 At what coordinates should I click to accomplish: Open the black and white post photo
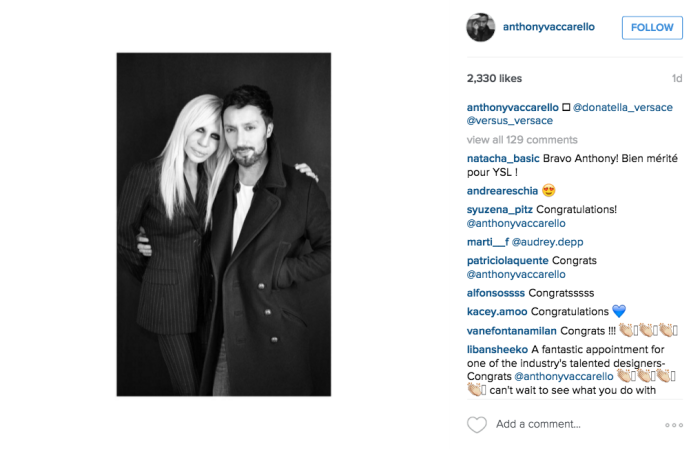tap(224, 224)
